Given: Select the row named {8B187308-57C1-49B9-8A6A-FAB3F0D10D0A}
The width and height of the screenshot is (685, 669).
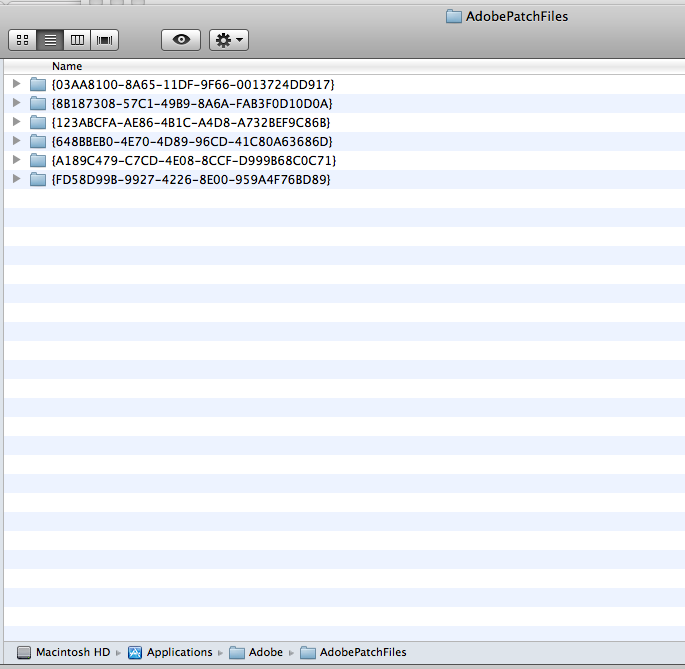Looking at the screenshot, I should [344, 104].
